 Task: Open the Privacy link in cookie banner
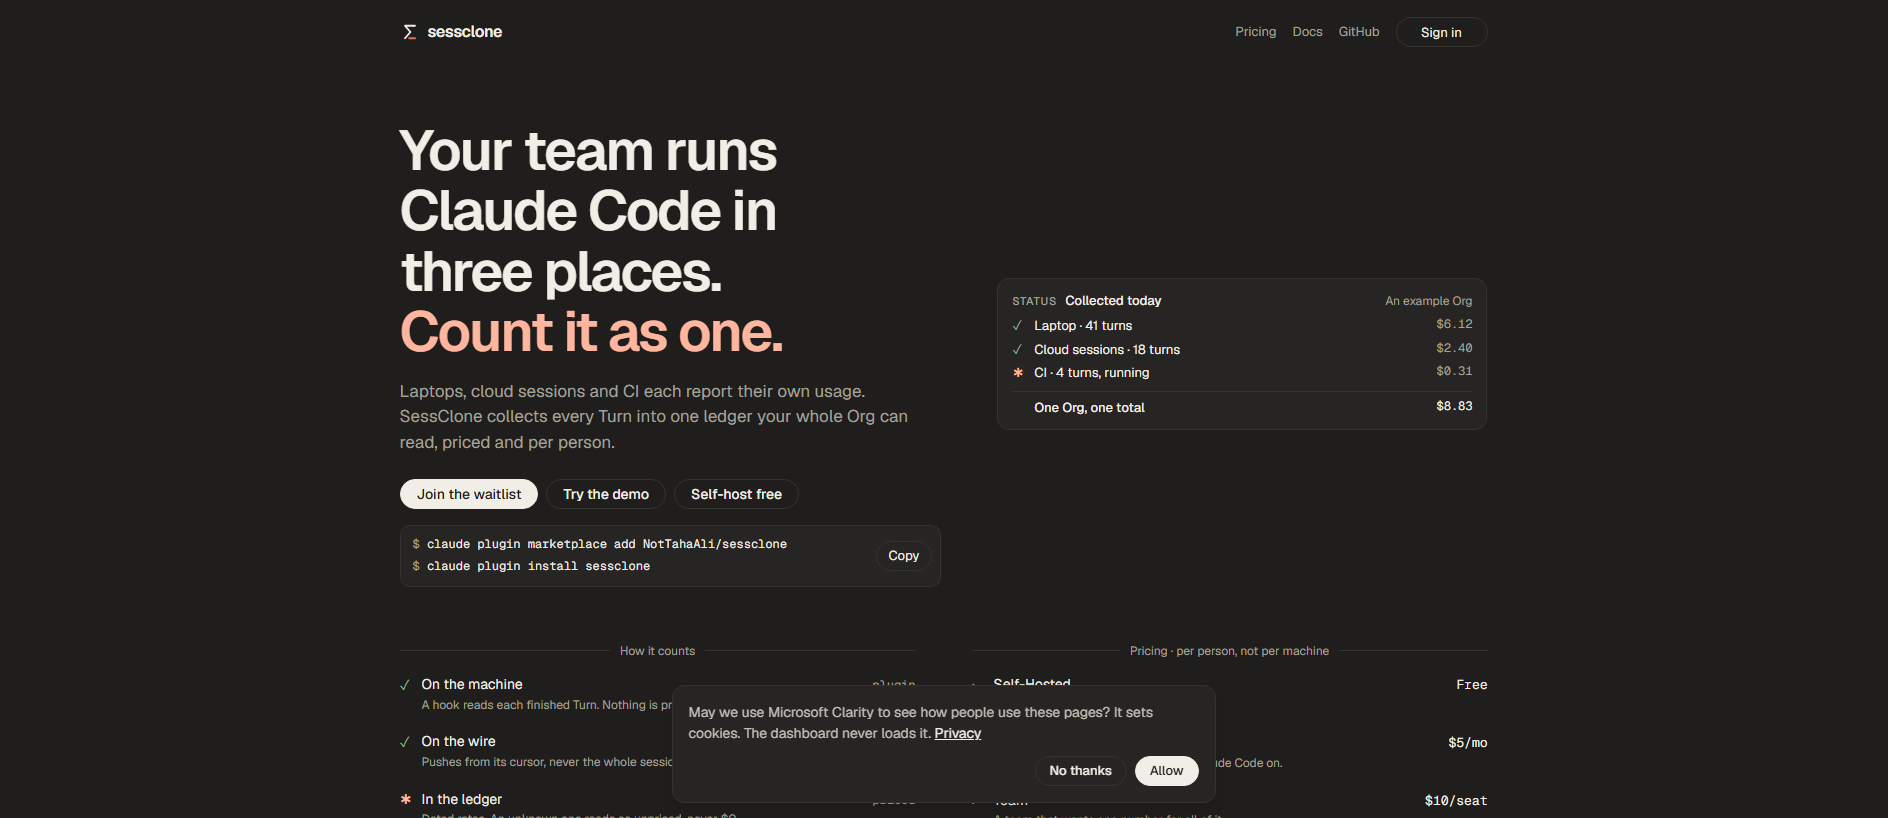click(x=957, y=734)
